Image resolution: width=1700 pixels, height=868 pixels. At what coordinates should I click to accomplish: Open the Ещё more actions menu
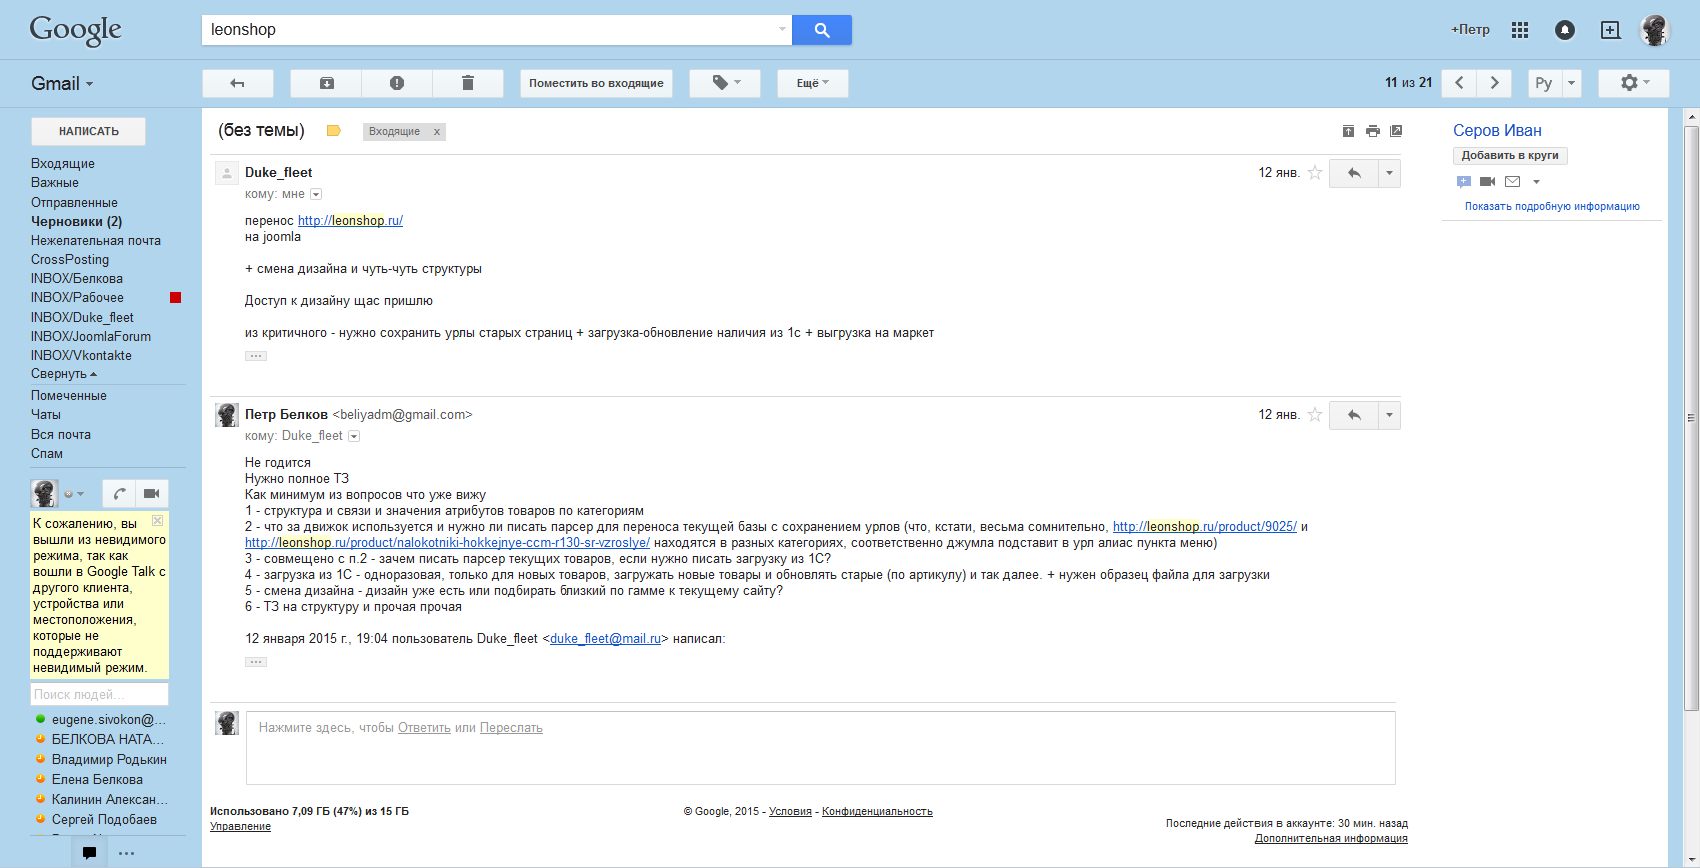tap(813, 83)
